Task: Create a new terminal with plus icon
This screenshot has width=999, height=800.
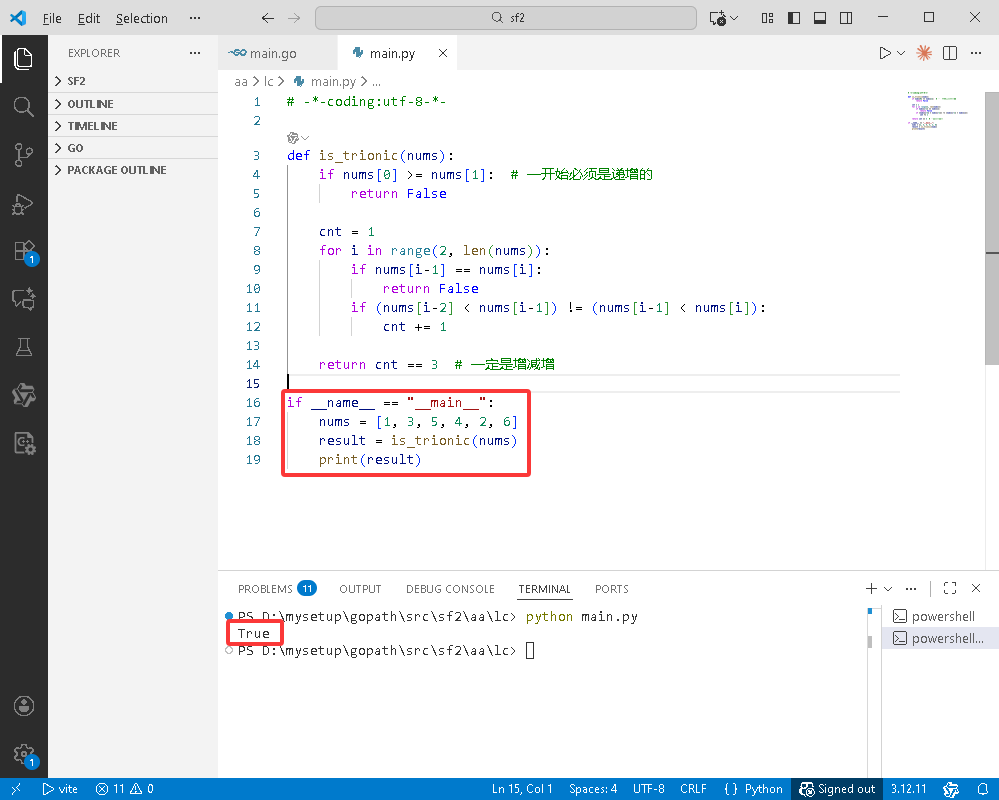Action: click(x=871, y=589)
